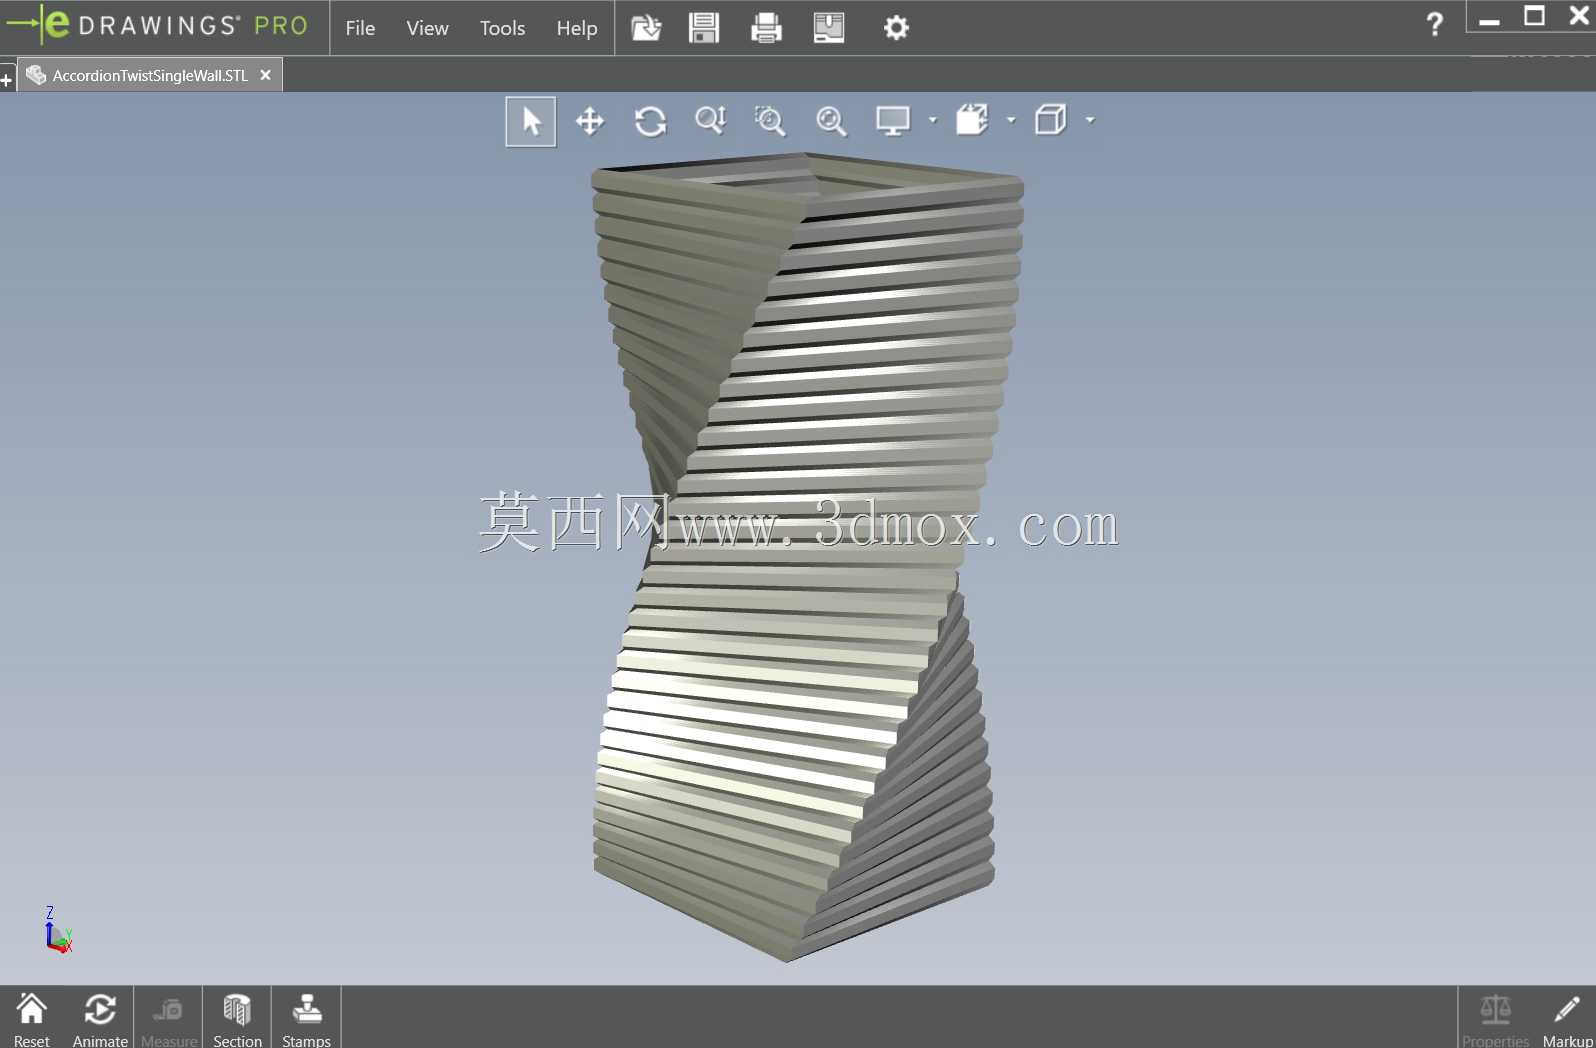Start Animate playback

click(100, 1019)
